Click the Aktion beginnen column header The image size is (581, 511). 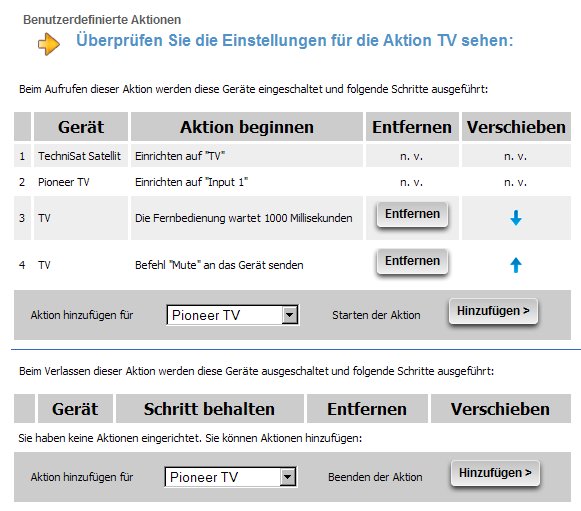[247, 127]
